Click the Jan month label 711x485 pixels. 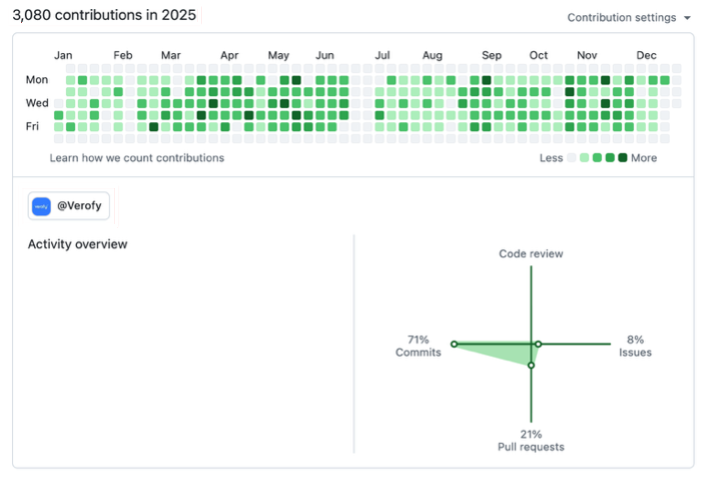pyautogui.click(x=63, y=55)
